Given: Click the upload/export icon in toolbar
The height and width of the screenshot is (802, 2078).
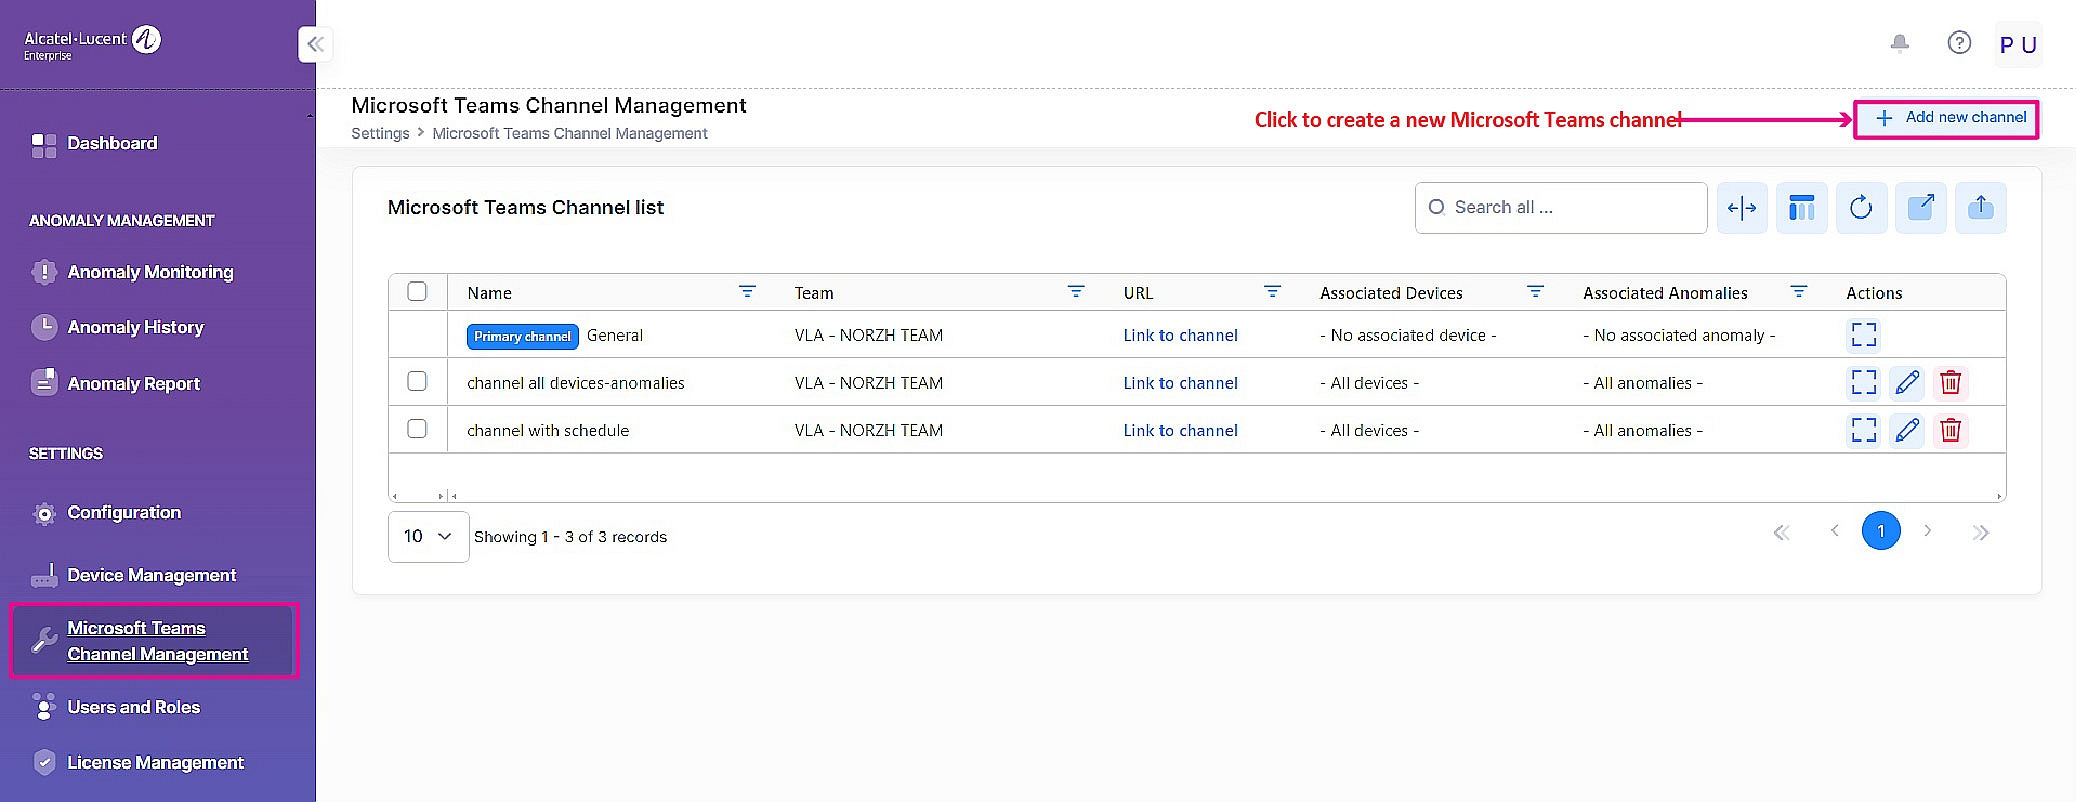Looking at the screenshot, I should click(x=1980, y=208).
